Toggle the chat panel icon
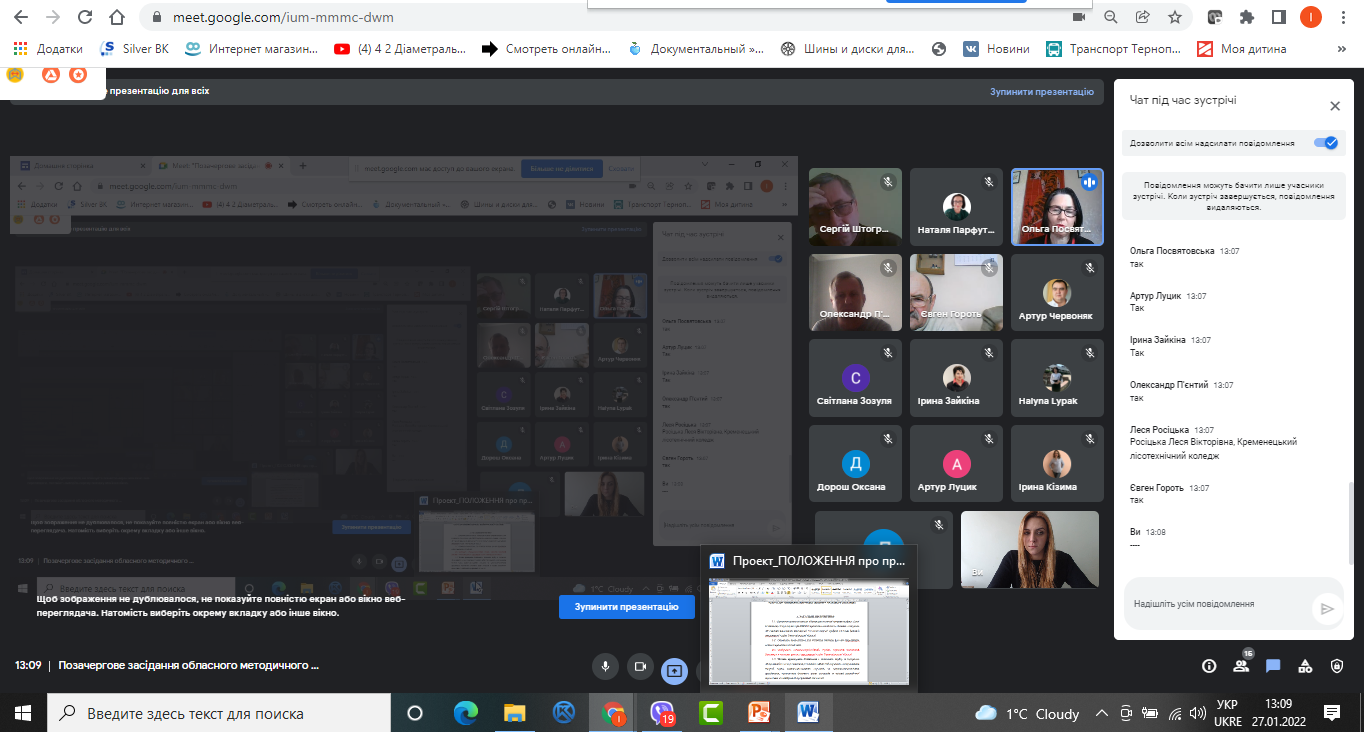Viewport: 1364px width, 732px height. (x=1273, y=666)
